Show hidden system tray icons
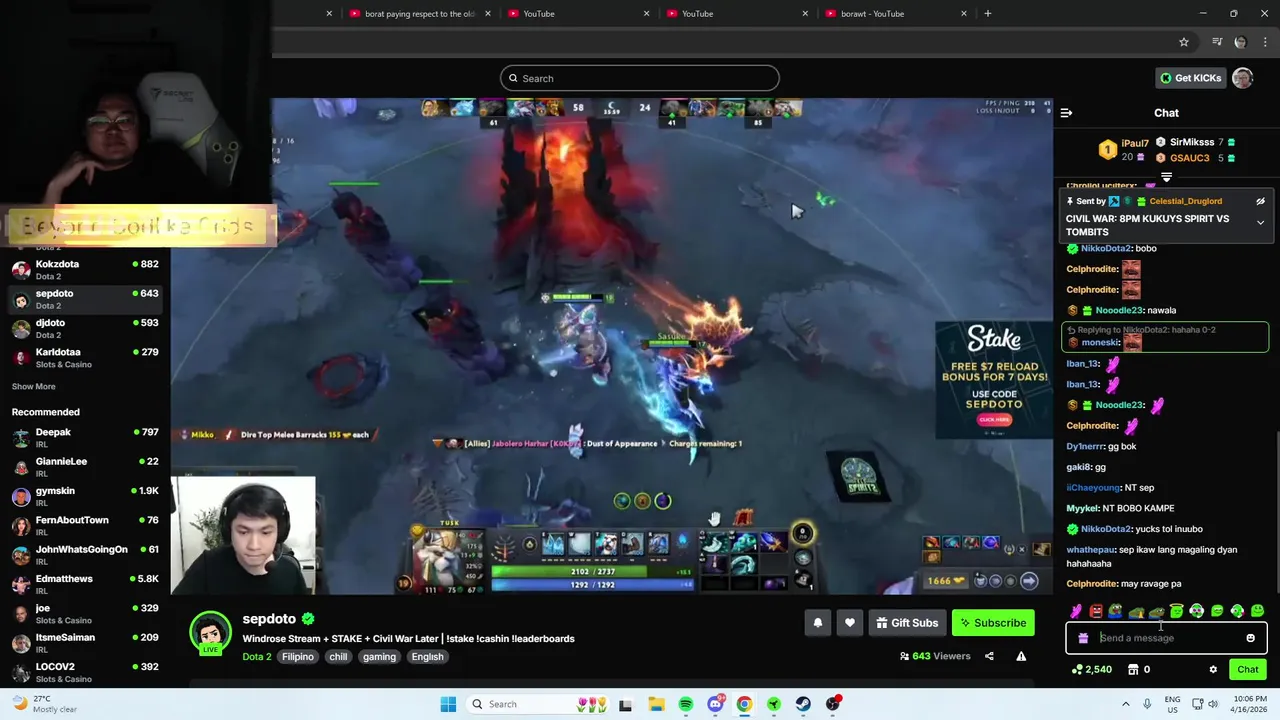The width and height of the screenshot is (1280, 720). [1125, 704]
